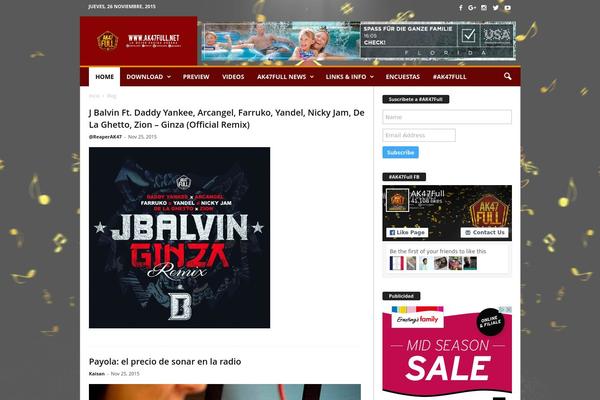Open the VIDEOS menu item

233,77
